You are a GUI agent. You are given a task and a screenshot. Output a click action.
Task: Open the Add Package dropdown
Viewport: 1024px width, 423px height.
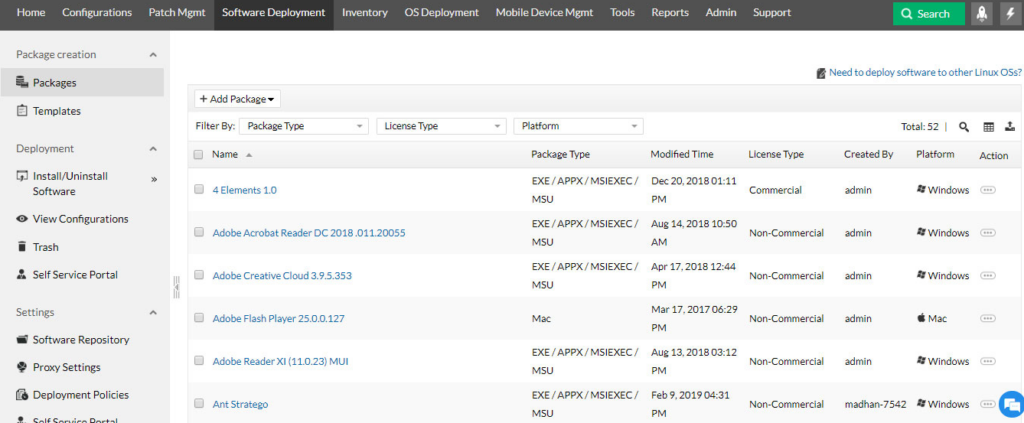tap(237, 99)
